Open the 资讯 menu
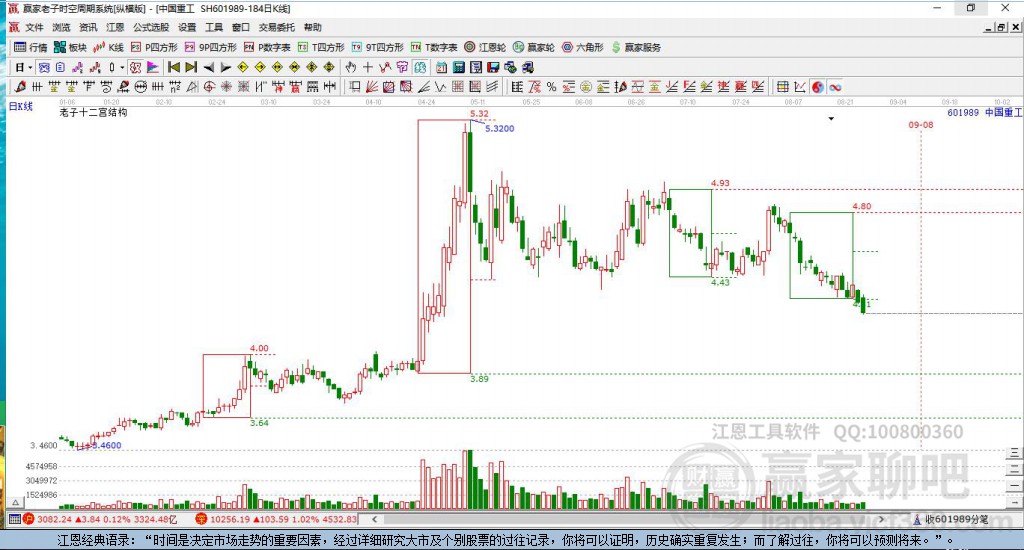 point(88,27)
